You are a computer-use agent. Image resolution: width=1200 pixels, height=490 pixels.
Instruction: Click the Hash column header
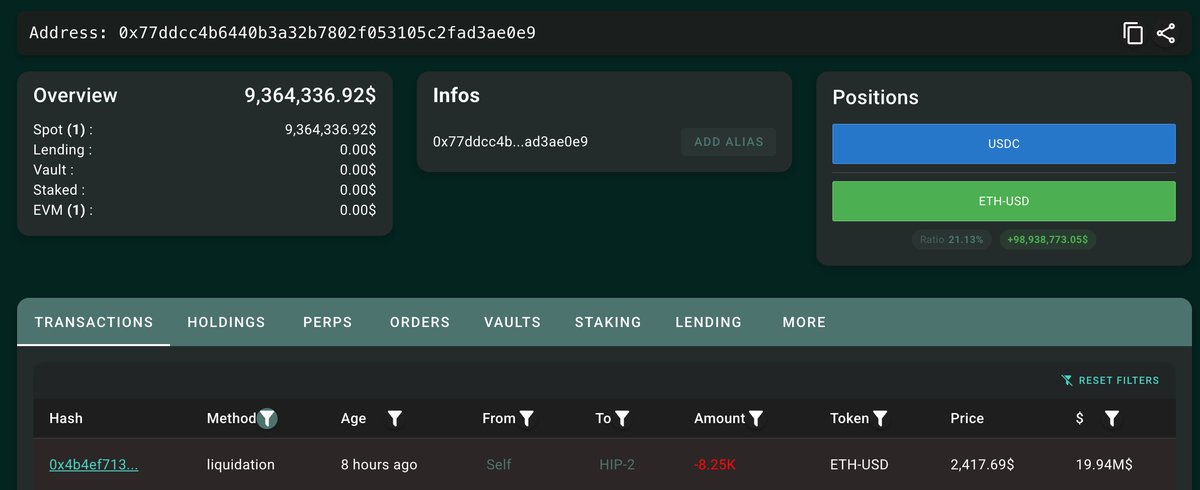(66, 419)
